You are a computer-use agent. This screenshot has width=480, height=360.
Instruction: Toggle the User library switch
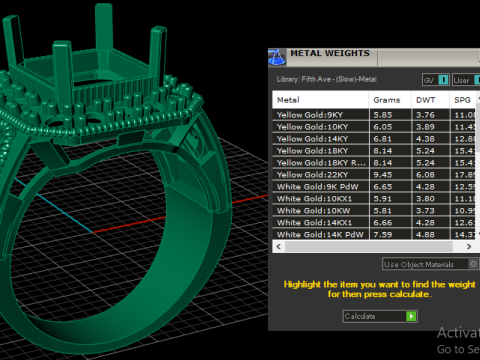(466, 80)
